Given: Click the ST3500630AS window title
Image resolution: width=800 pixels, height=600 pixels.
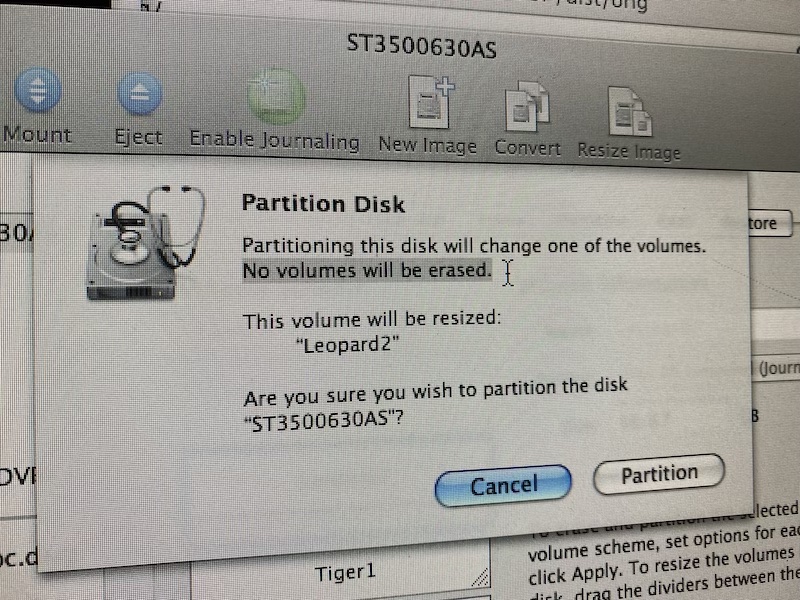Looking at the screenshot, I should point(421,46).
